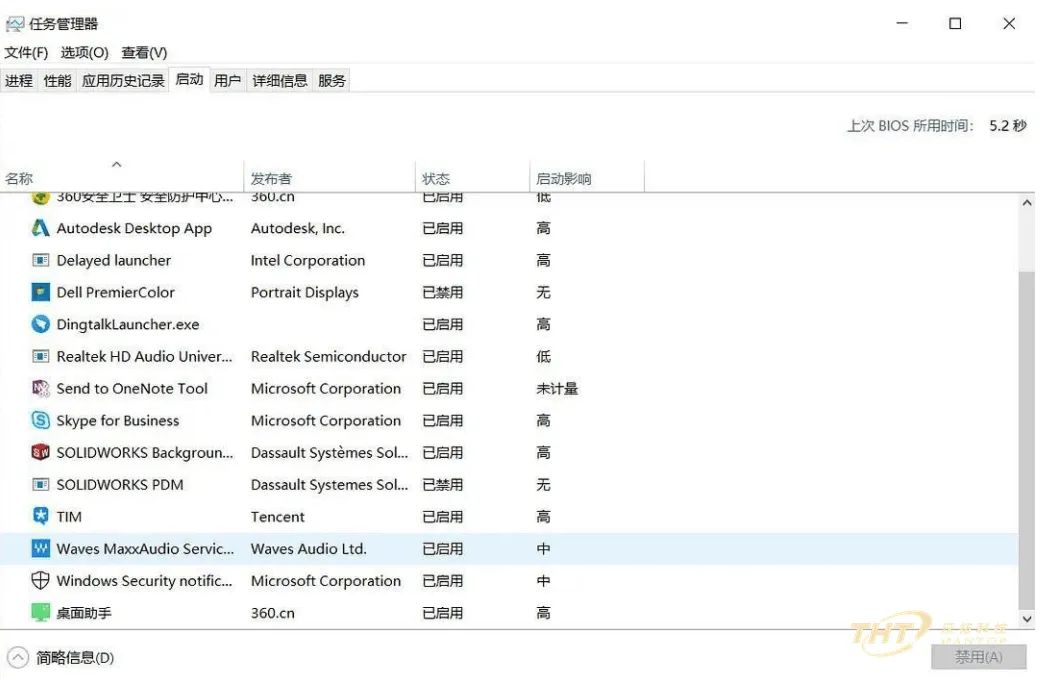Screen dimensions: 1041x679
Task: Switch to the 性能 tab
Action: 56,80
